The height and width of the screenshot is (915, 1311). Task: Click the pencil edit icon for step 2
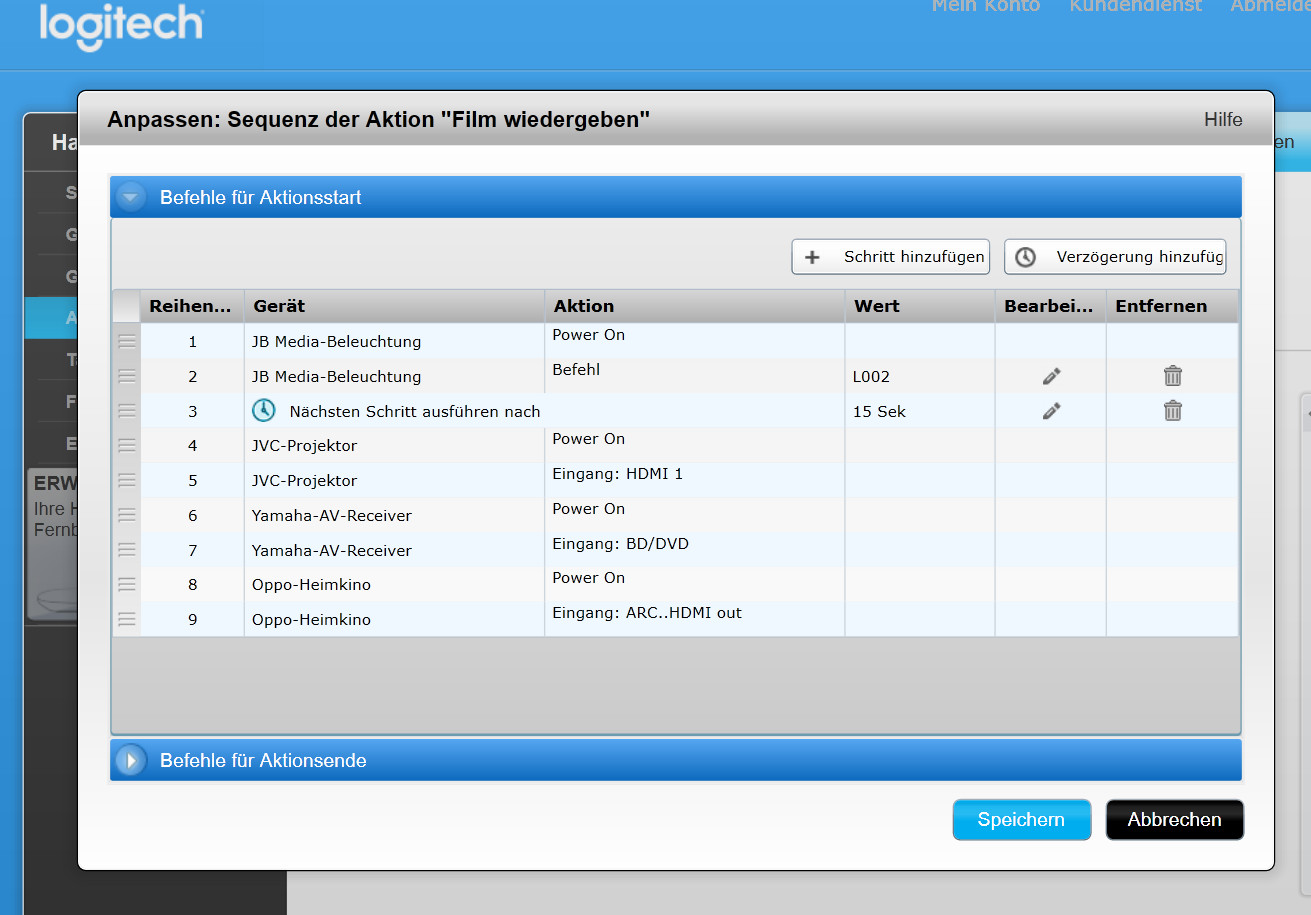coord(1051,376)
